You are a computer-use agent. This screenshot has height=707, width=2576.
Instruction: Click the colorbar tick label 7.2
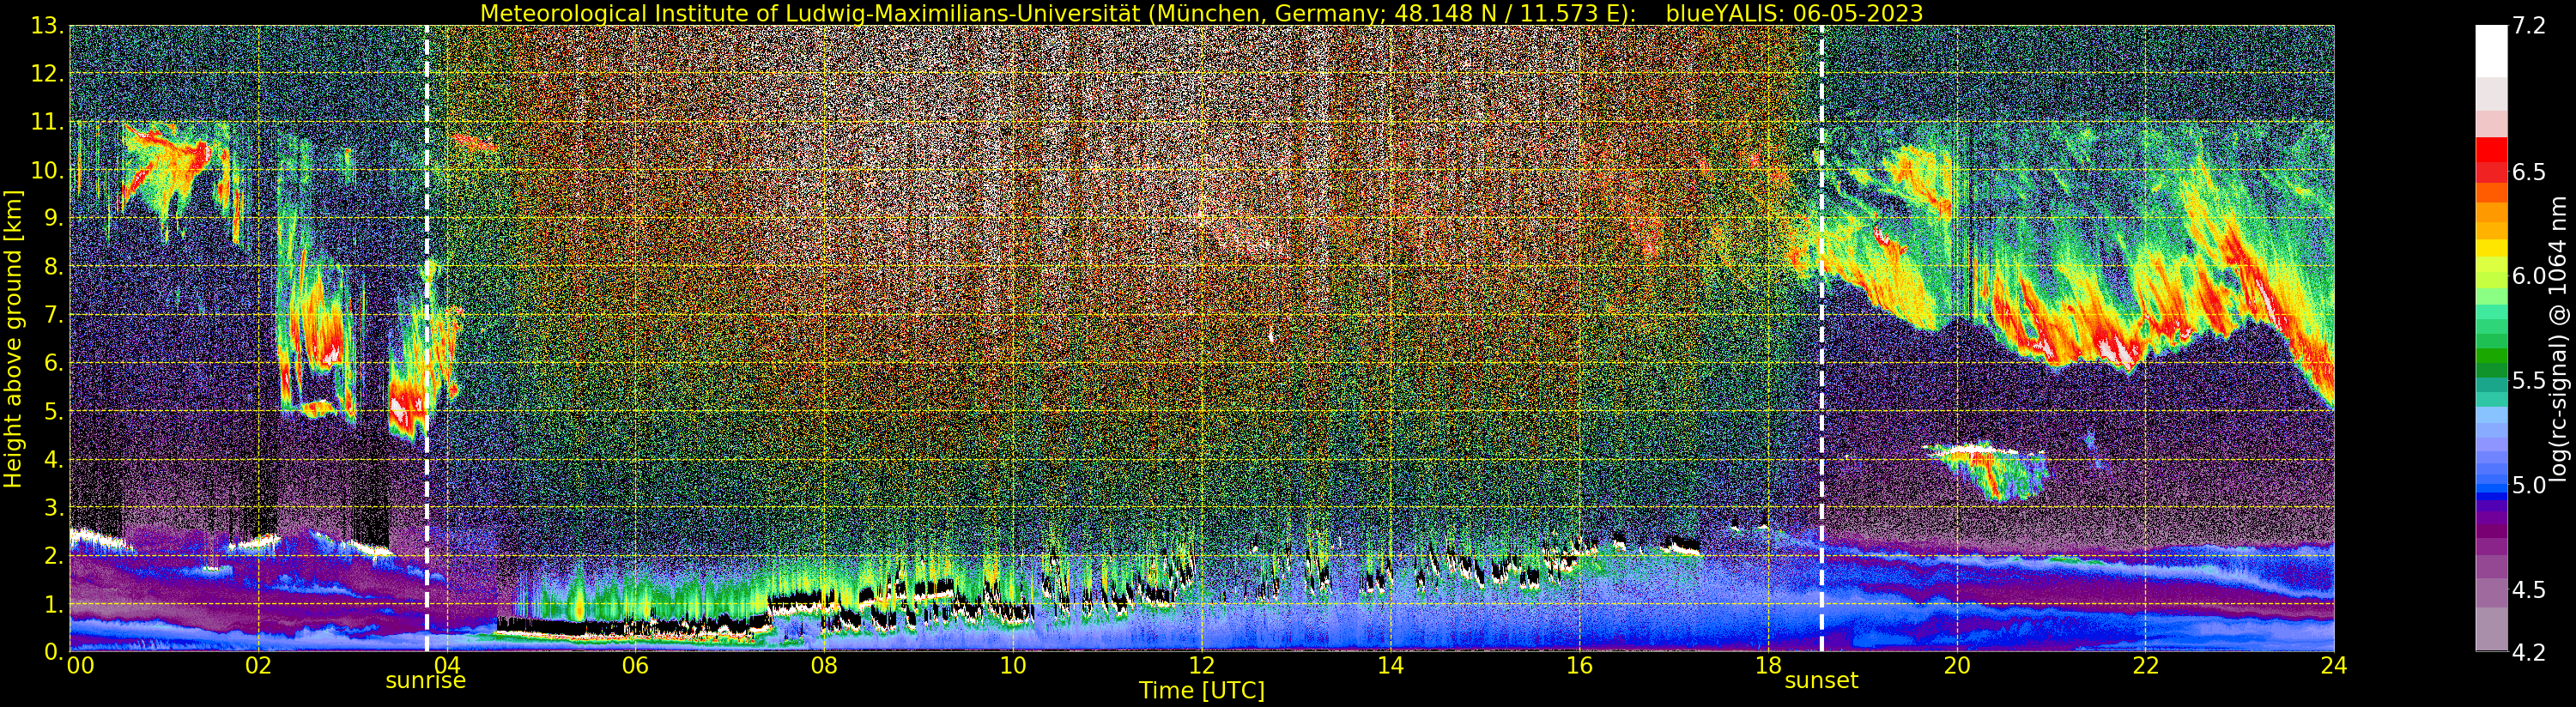(2529, 26)
